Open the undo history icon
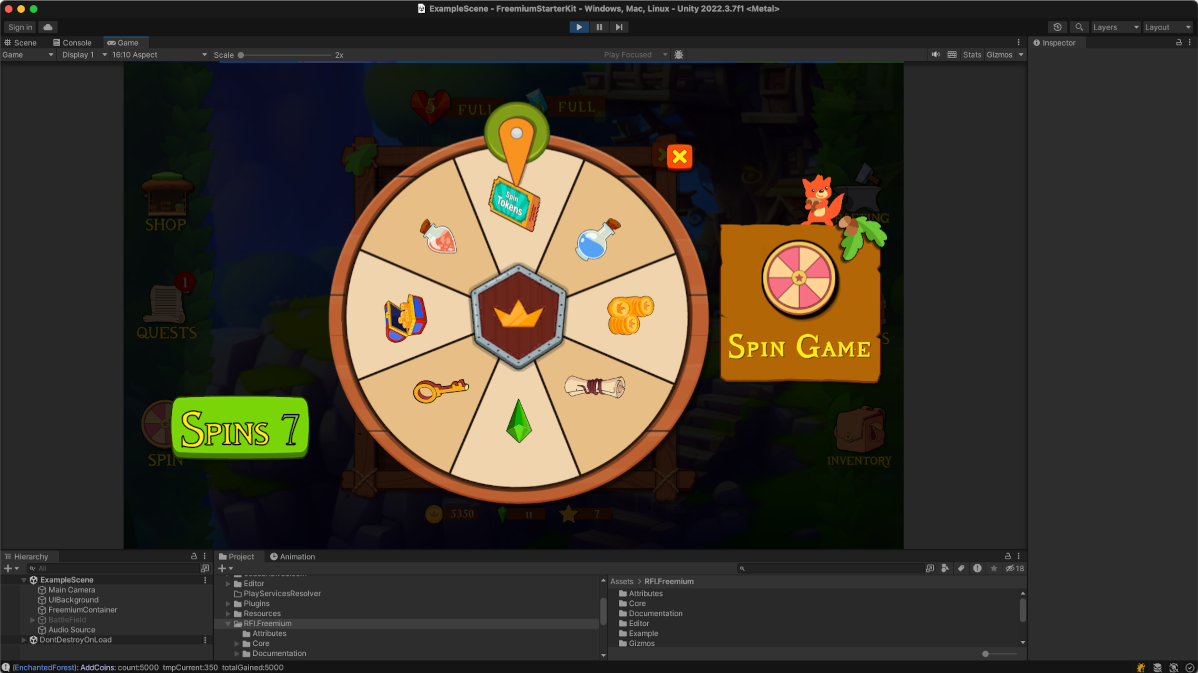Screen dimensions: 1198x673 (x=1057, y=27)
